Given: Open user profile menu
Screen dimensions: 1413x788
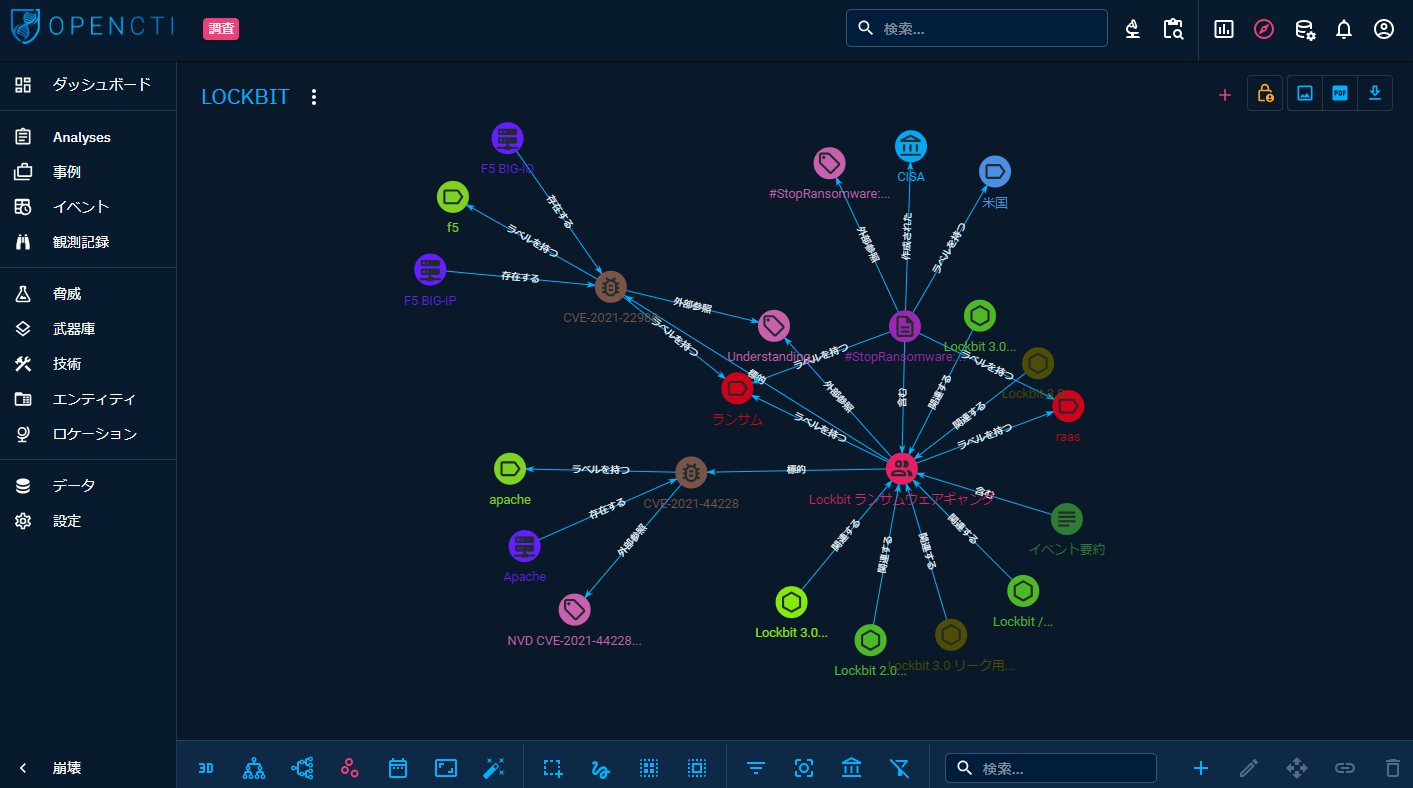Looking at the screenshot, I should [x=1384, y=29].
